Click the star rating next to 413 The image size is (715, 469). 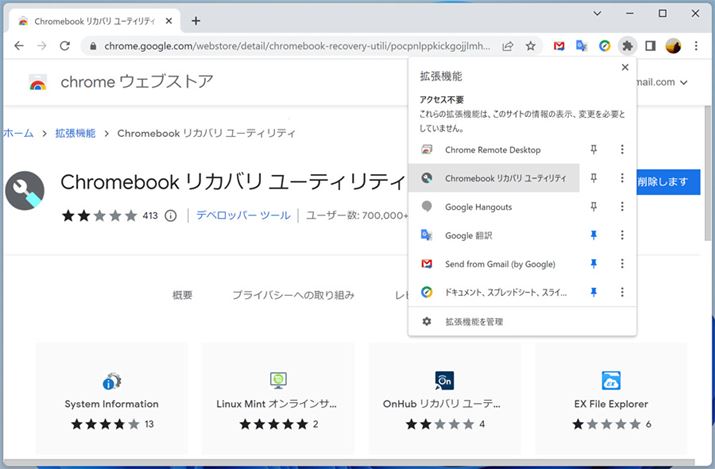coord(100,216)
